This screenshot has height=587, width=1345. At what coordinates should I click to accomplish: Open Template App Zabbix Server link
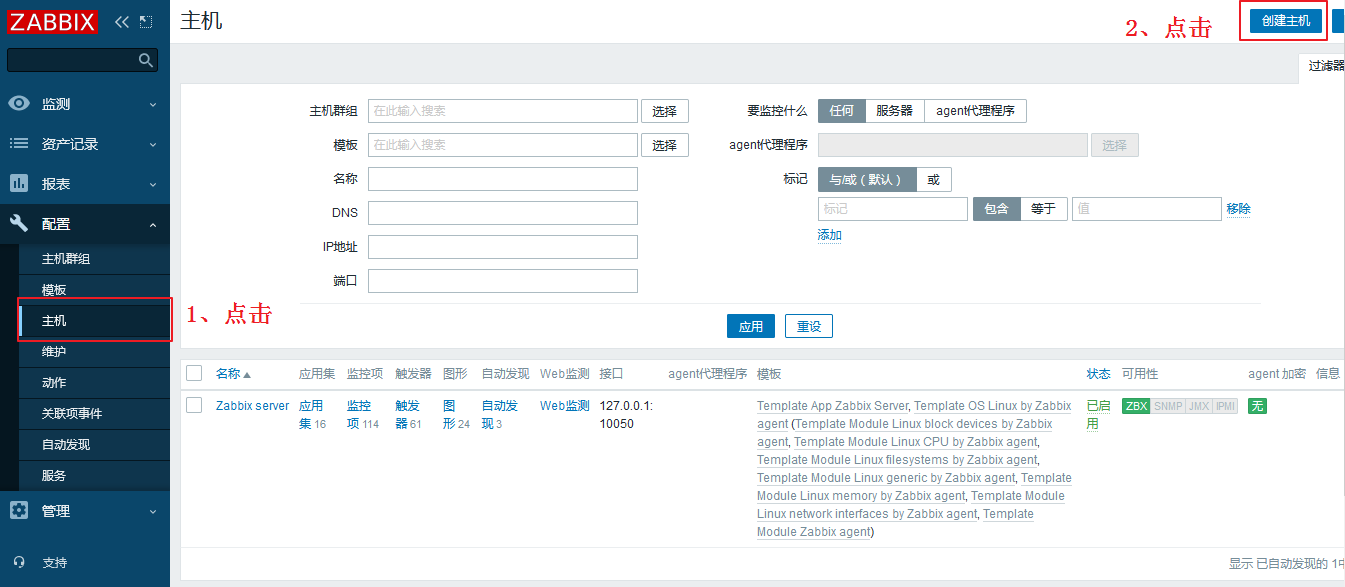pos(832,406)
